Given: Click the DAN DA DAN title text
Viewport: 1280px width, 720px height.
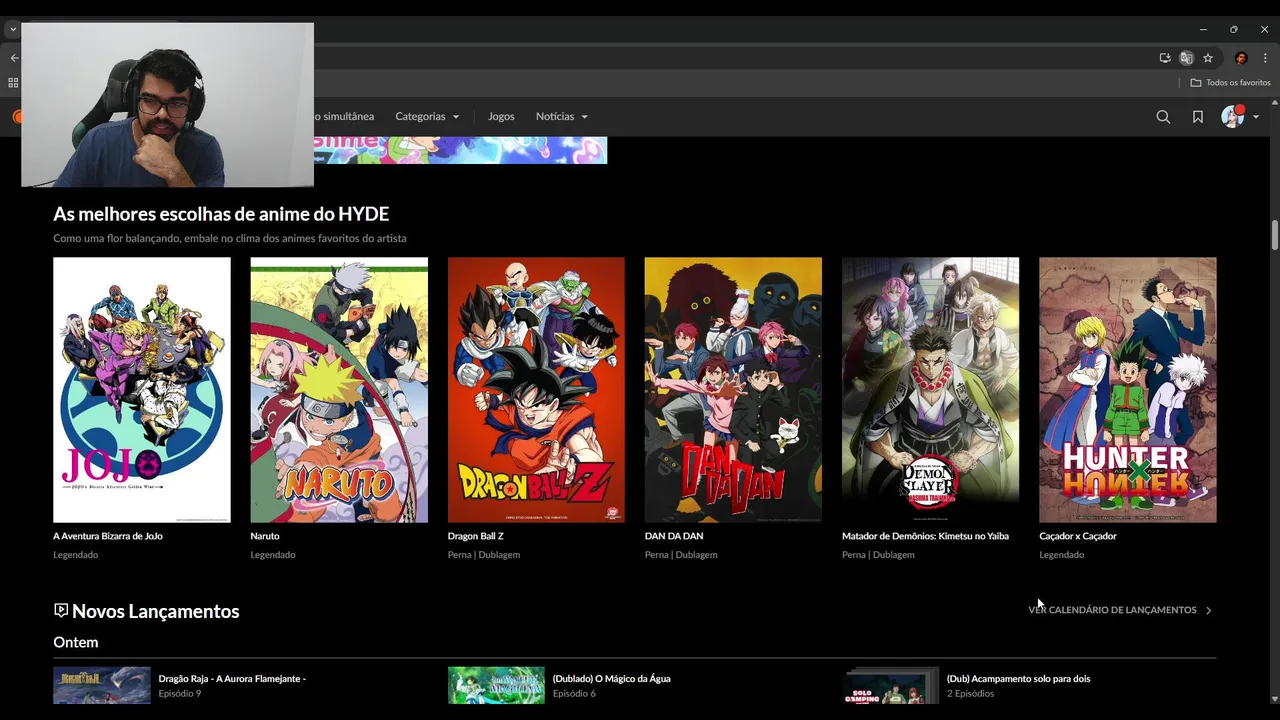Looking at the screenshot, I should click(x=674, y=536).
